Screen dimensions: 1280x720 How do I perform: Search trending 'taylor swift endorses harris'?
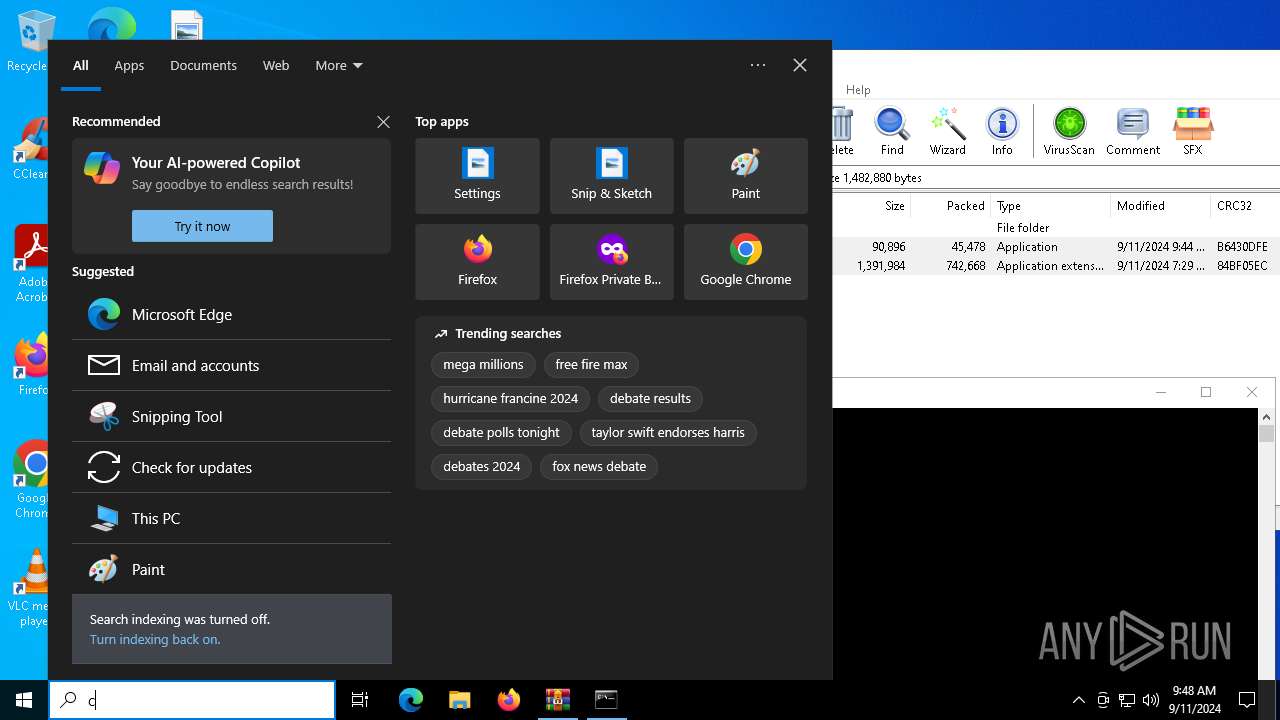668,432
